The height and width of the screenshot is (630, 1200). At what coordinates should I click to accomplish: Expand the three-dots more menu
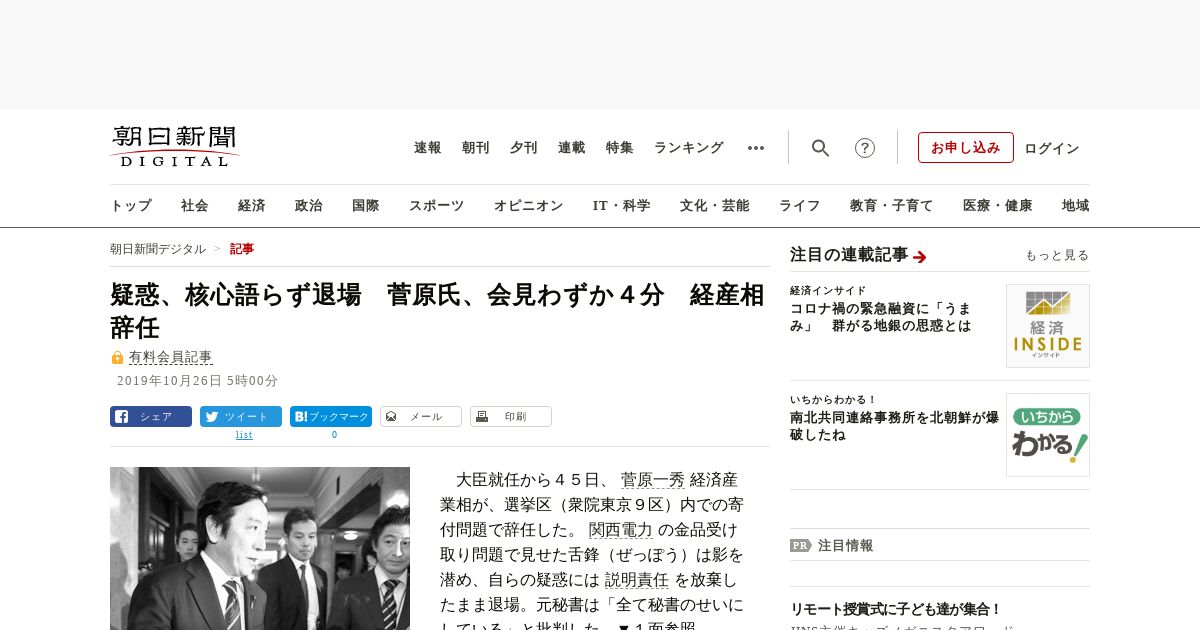(756, 148)
